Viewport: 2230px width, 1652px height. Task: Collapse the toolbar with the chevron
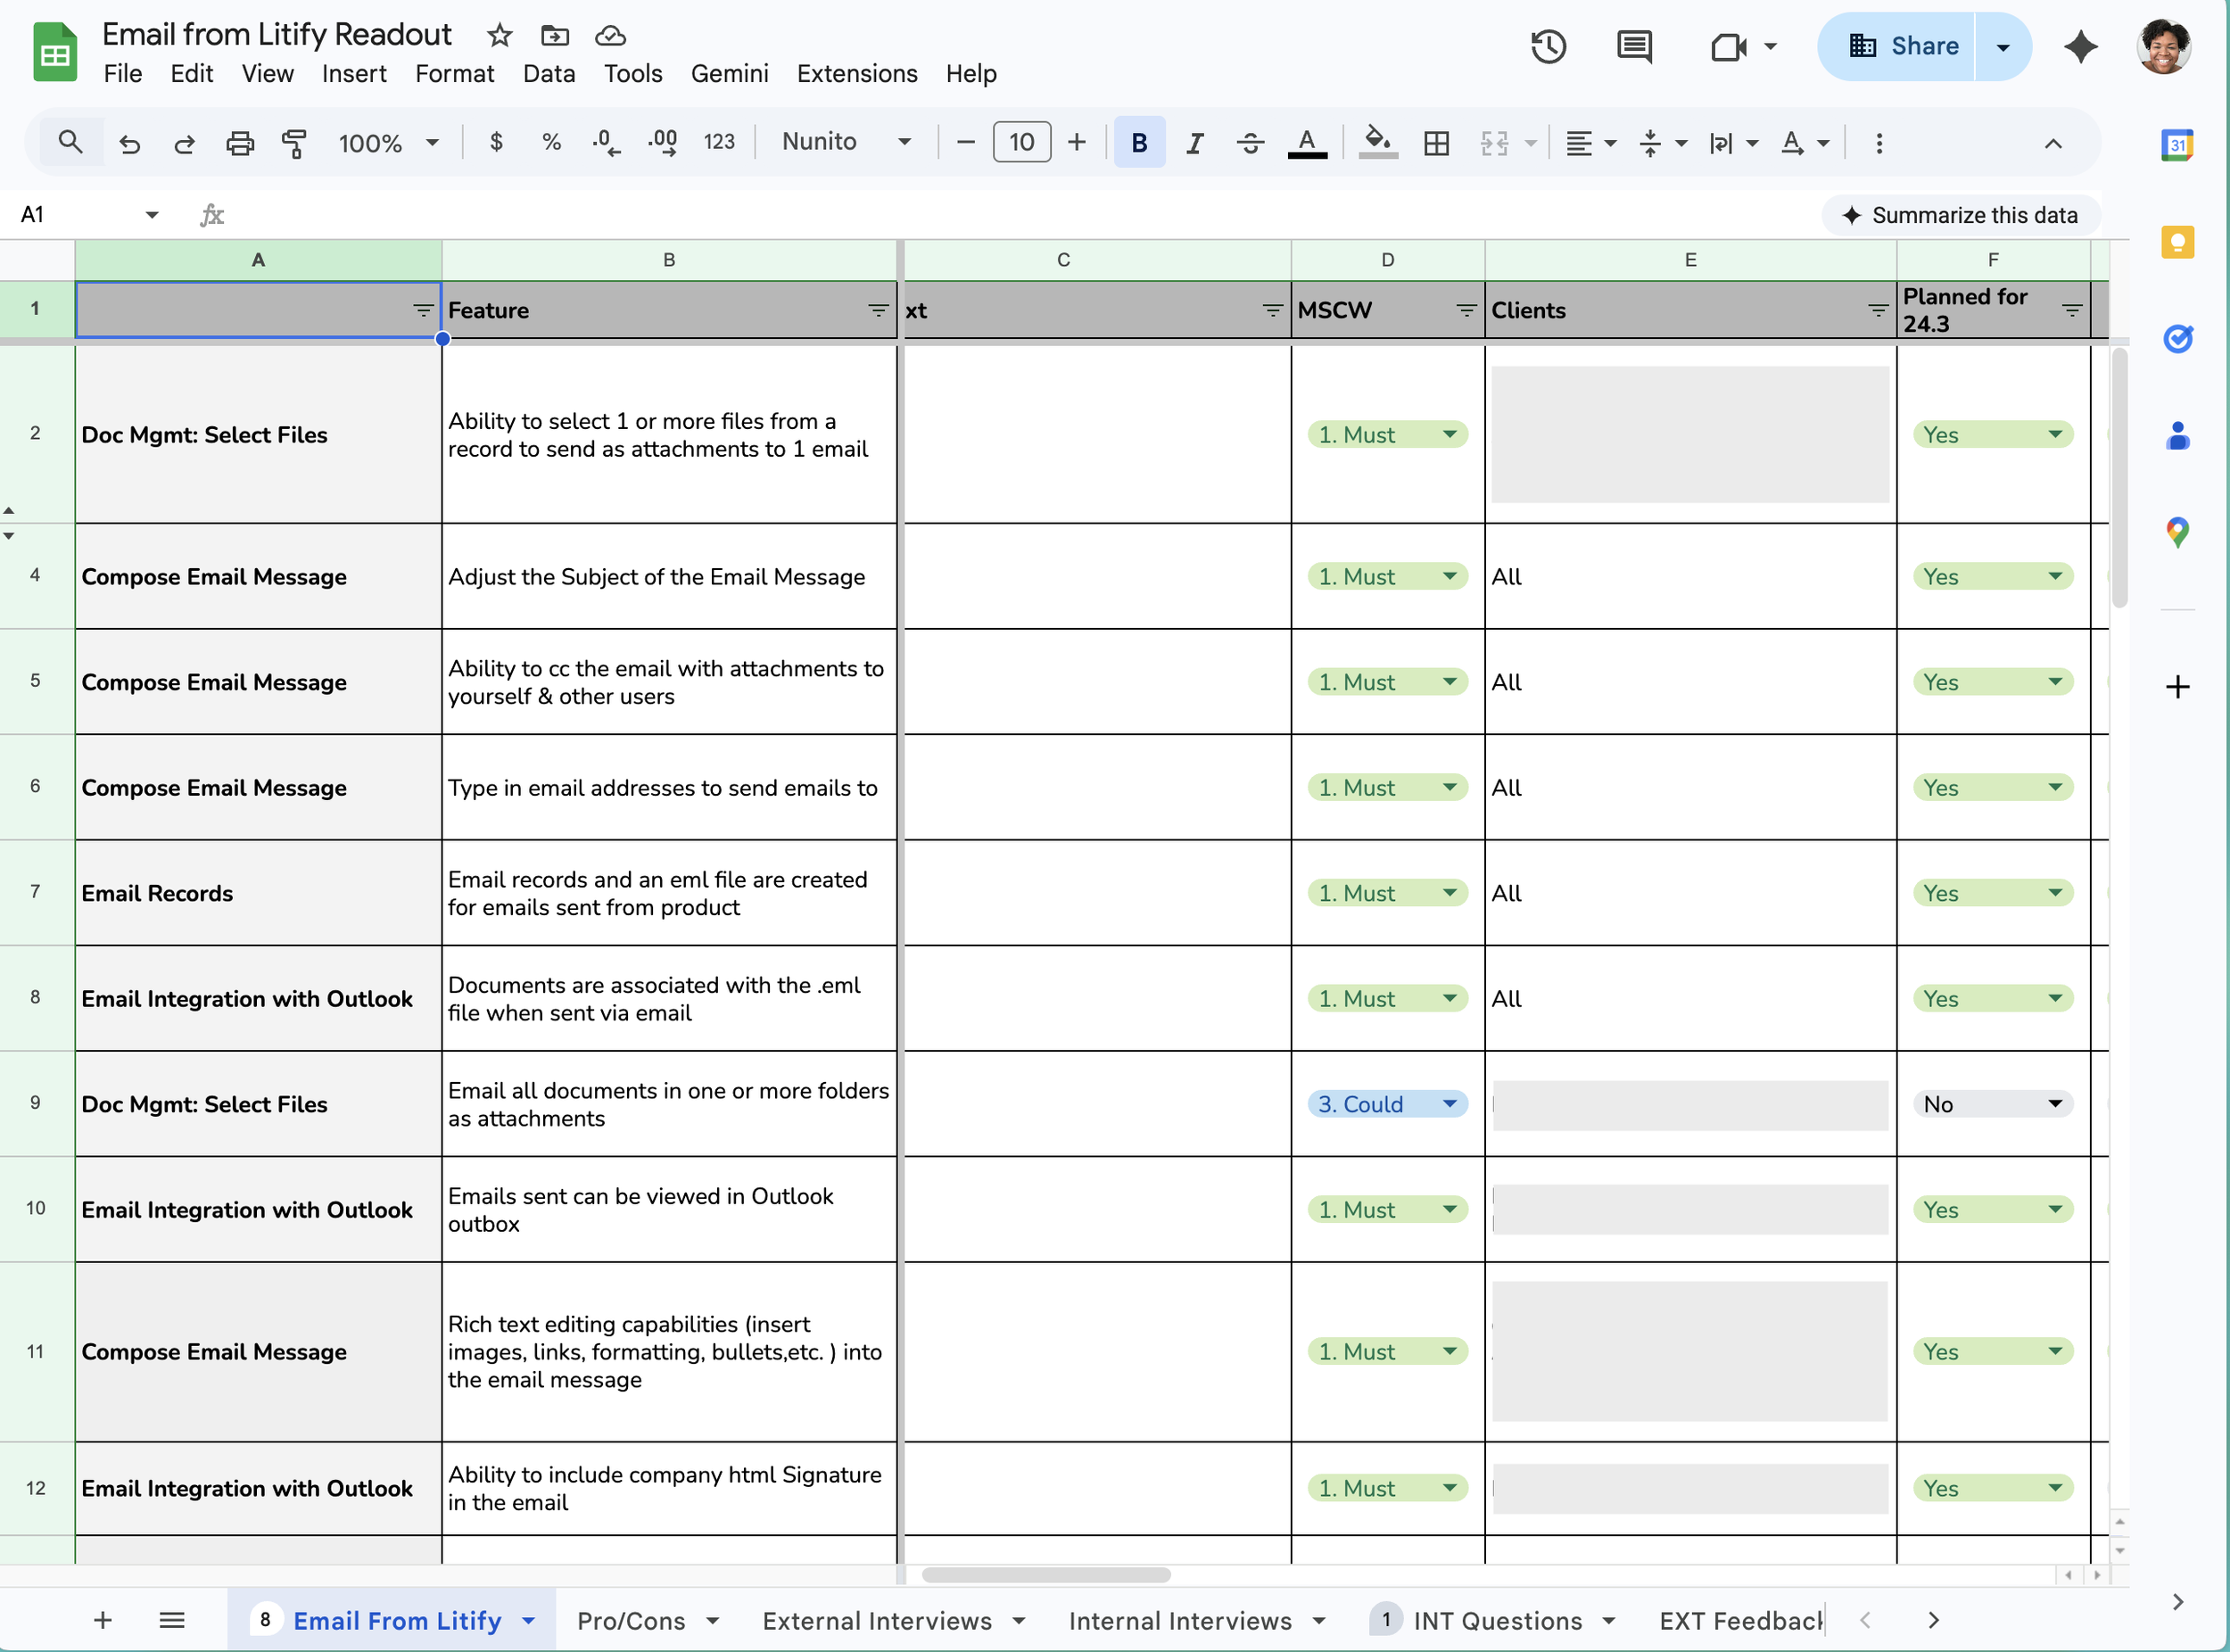[x=2053, y=143]
